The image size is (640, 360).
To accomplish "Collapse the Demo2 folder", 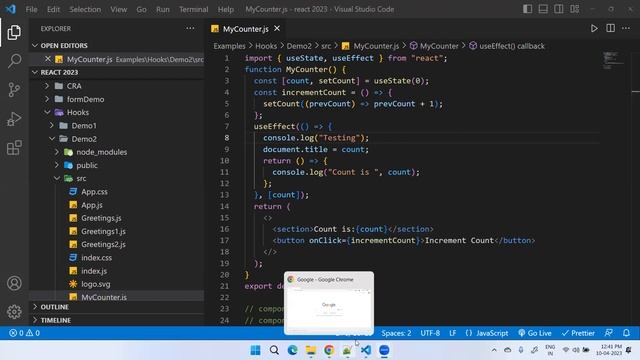I will (x=84, y=139).
